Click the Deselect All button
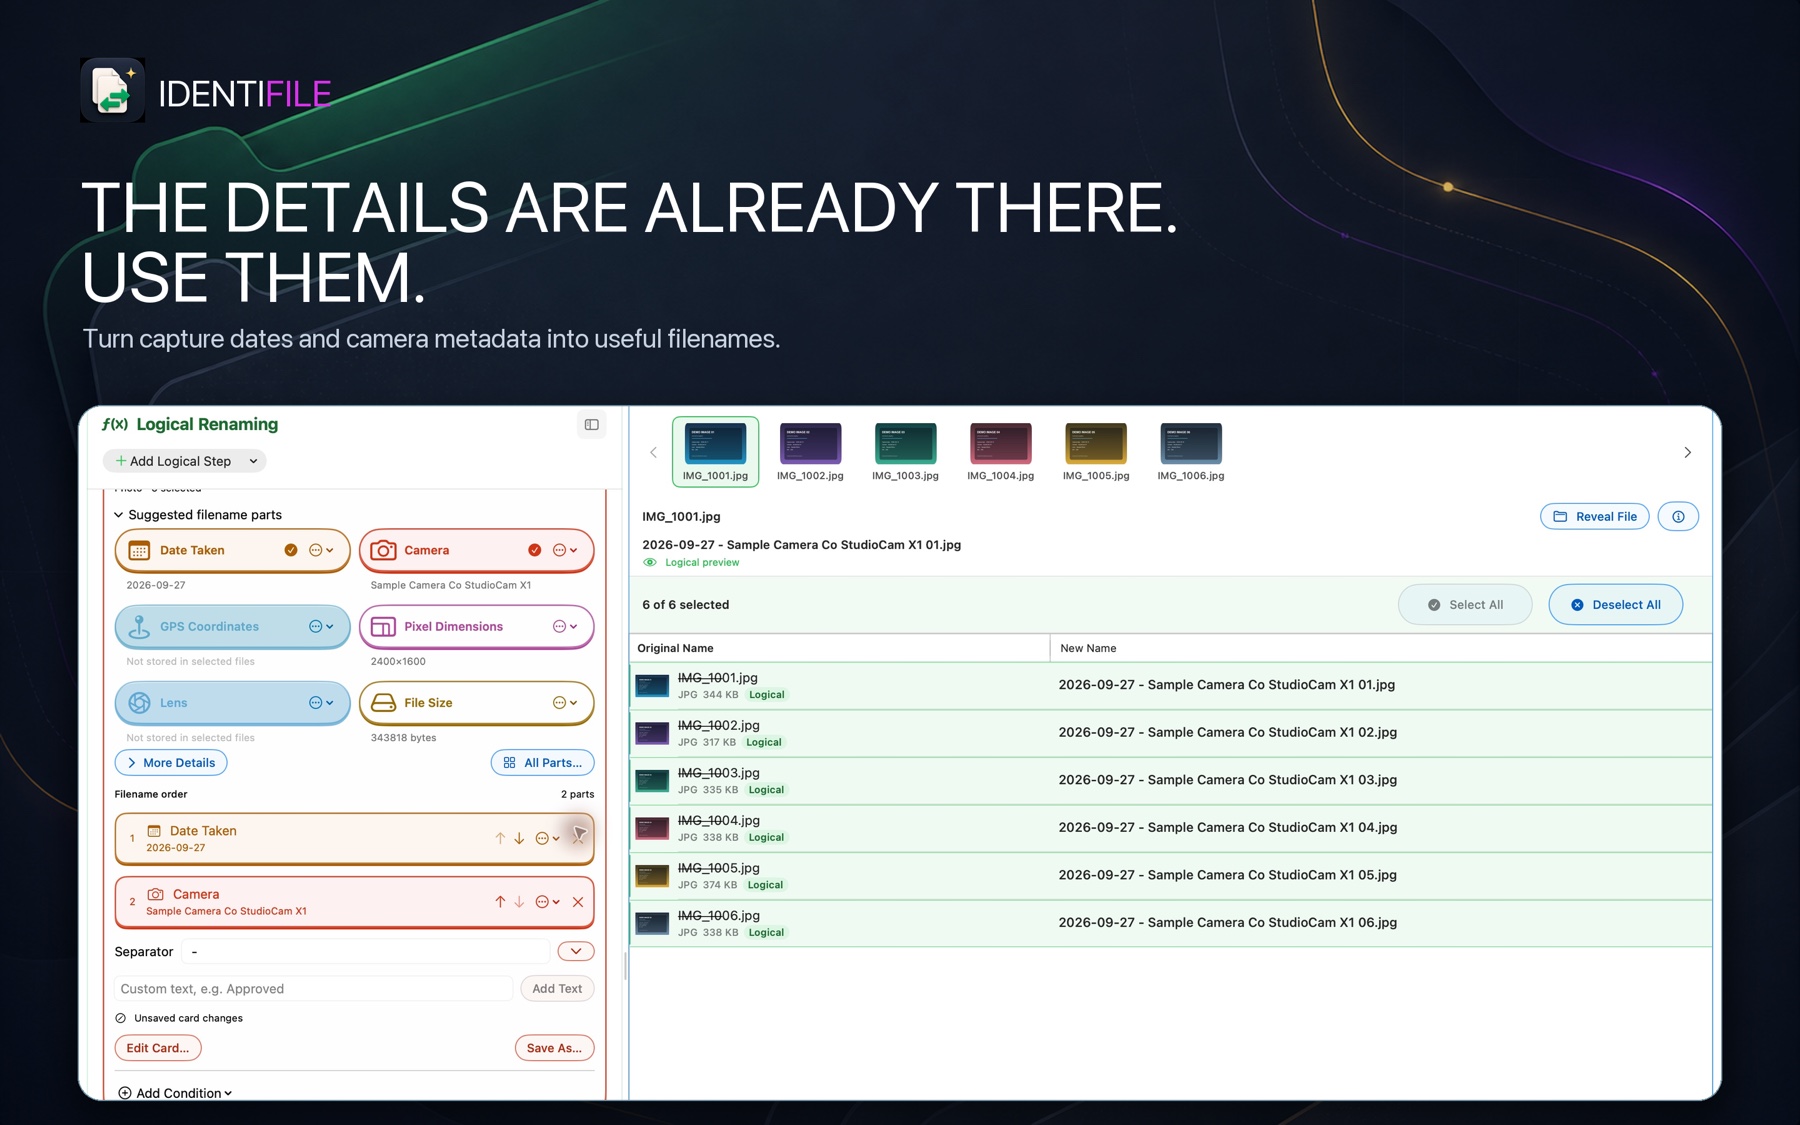Image resolution: width=1800 pixels, height=1125 pixels. coord(1616,605)
